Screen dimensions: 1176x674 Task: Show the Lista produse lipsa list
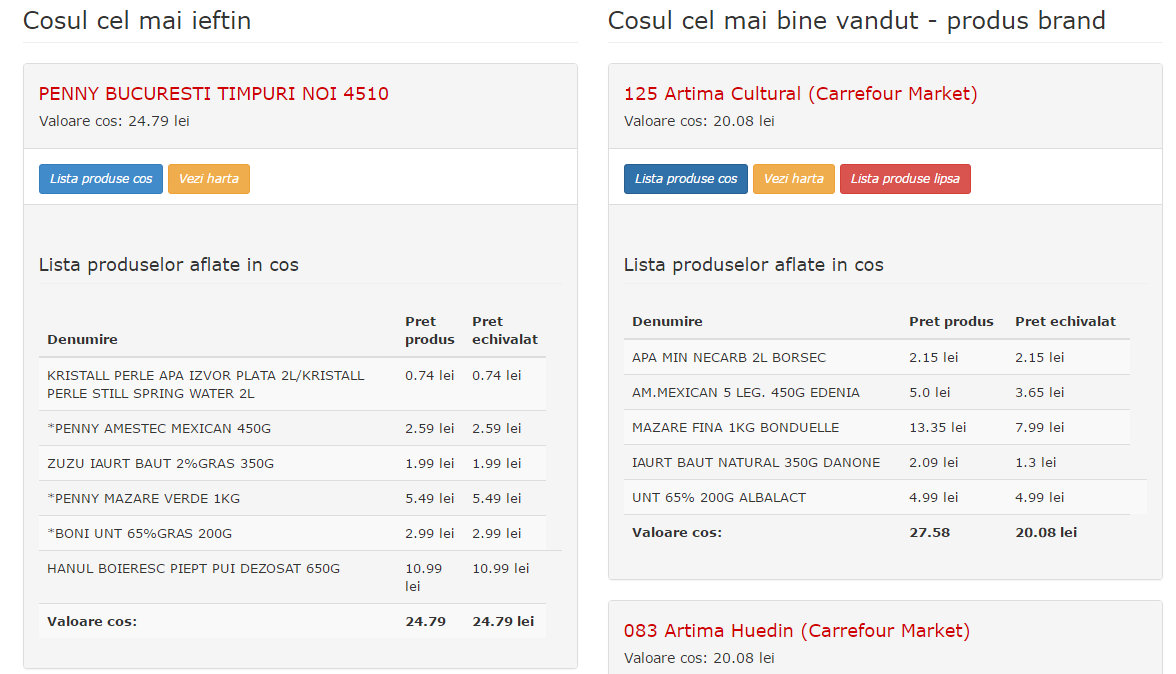click(x=905, y=179)
